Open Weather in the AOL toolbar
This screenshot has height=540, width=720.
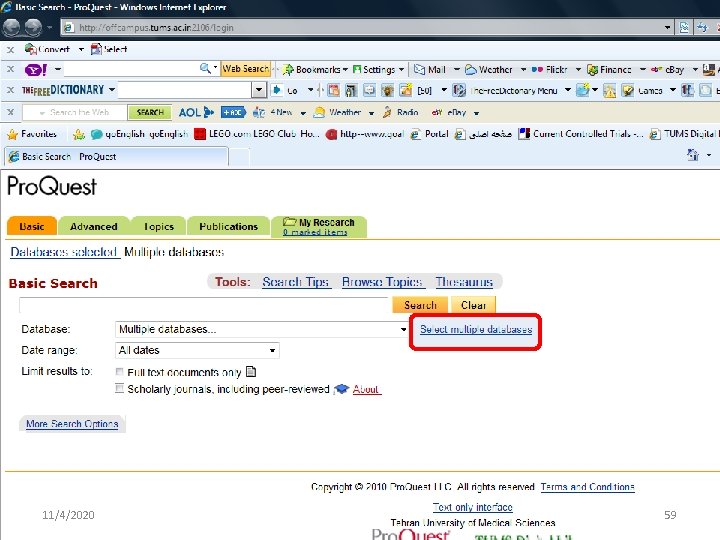coord(338,112)
